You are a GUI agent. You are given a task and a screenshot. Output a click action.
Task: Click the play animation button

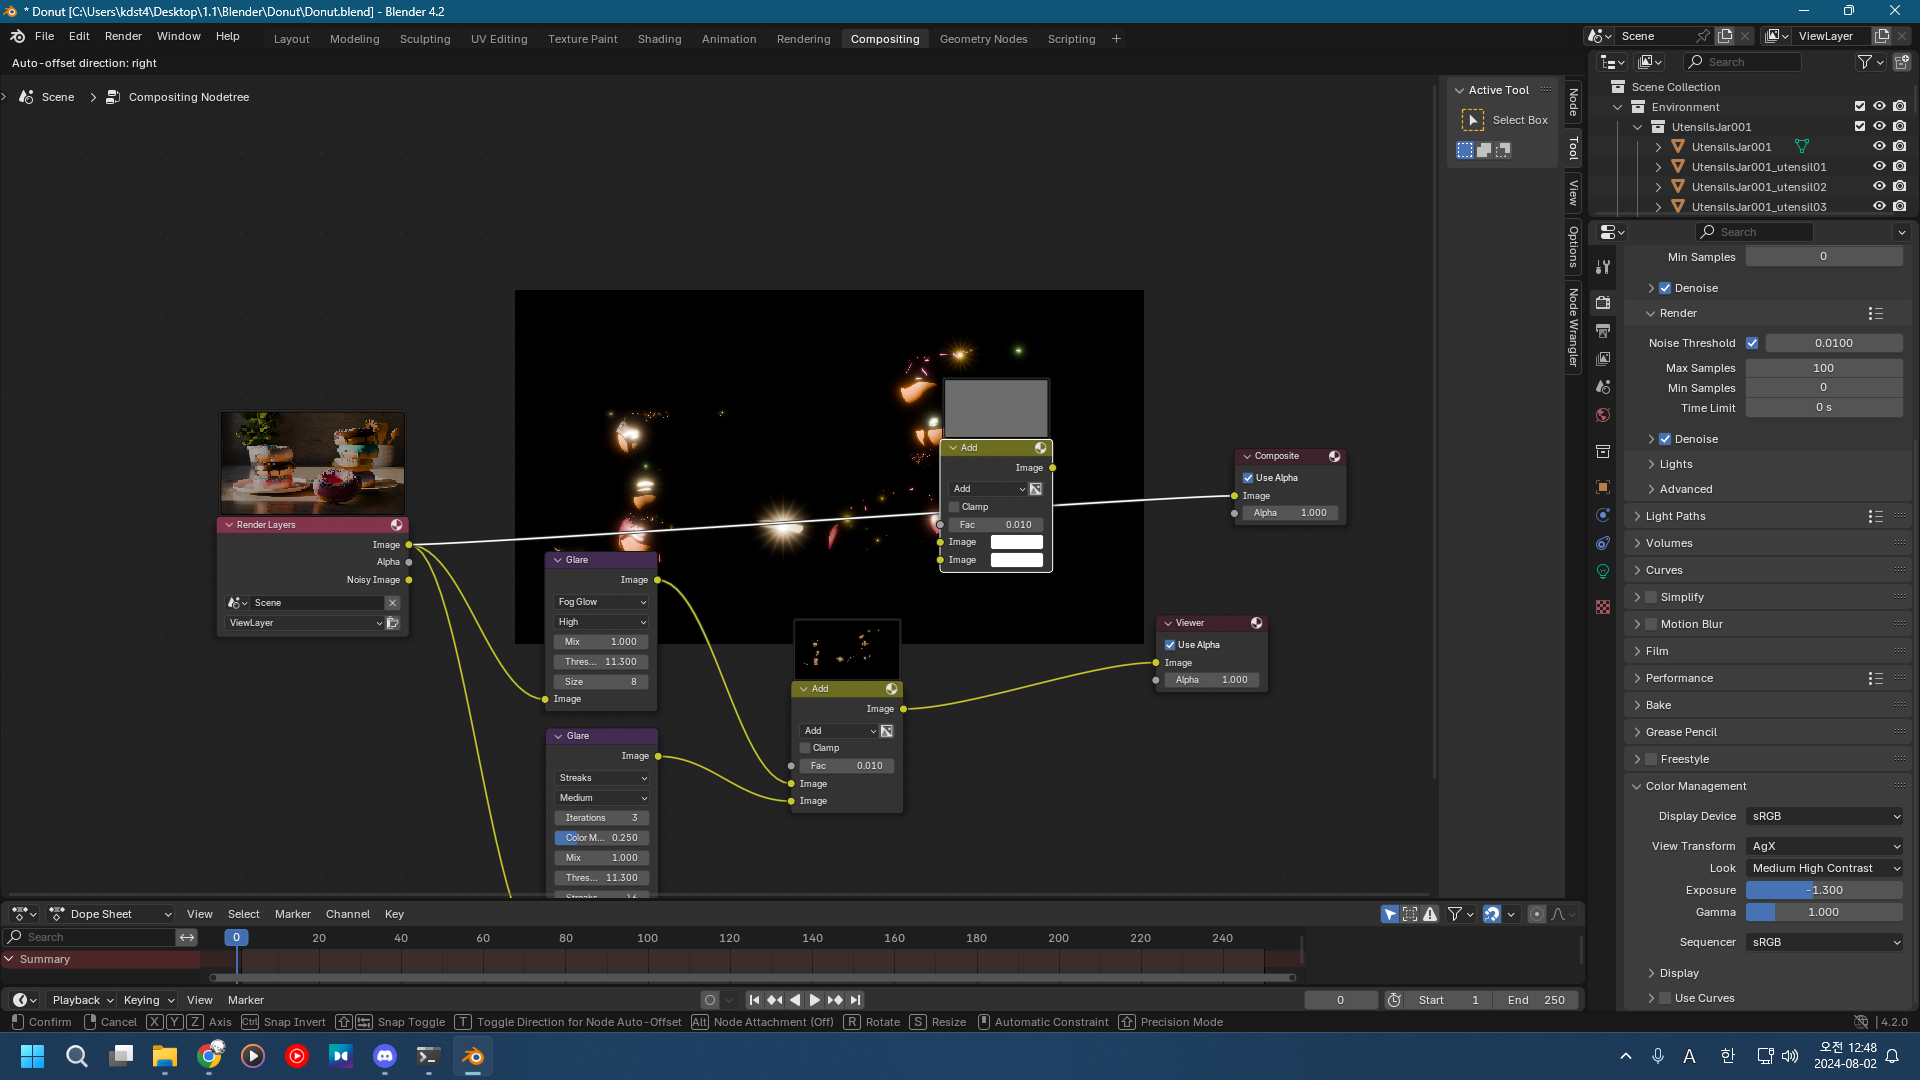pyautogui.click(x=814, y=1000)
